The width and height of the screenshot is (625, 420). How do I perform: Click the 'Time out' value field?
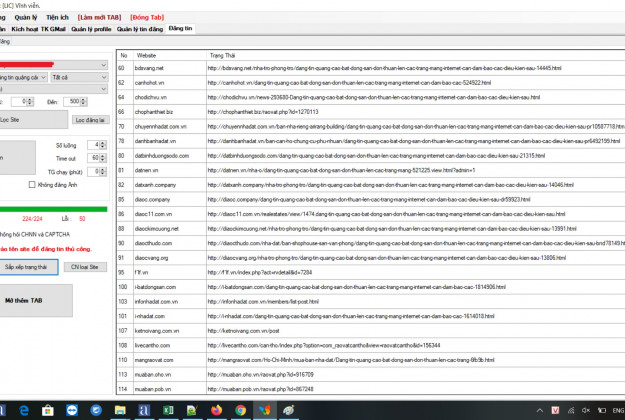tap(94, 158)
